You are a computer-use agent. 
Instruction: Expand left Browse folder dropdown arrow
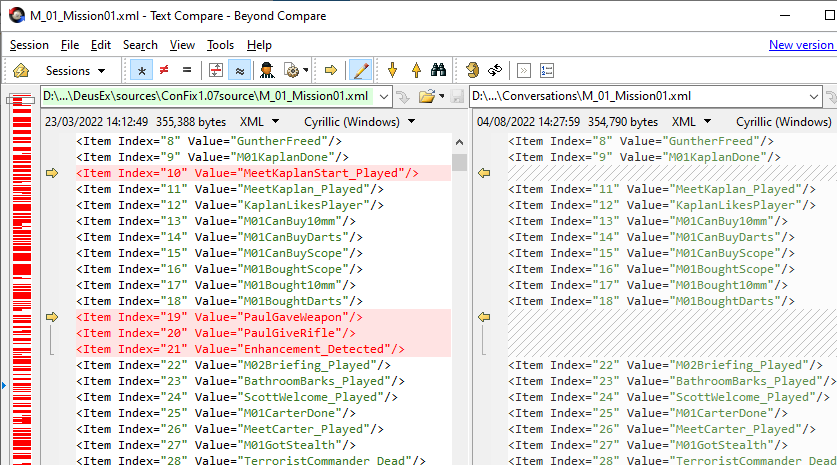click(x=441, y=97)
